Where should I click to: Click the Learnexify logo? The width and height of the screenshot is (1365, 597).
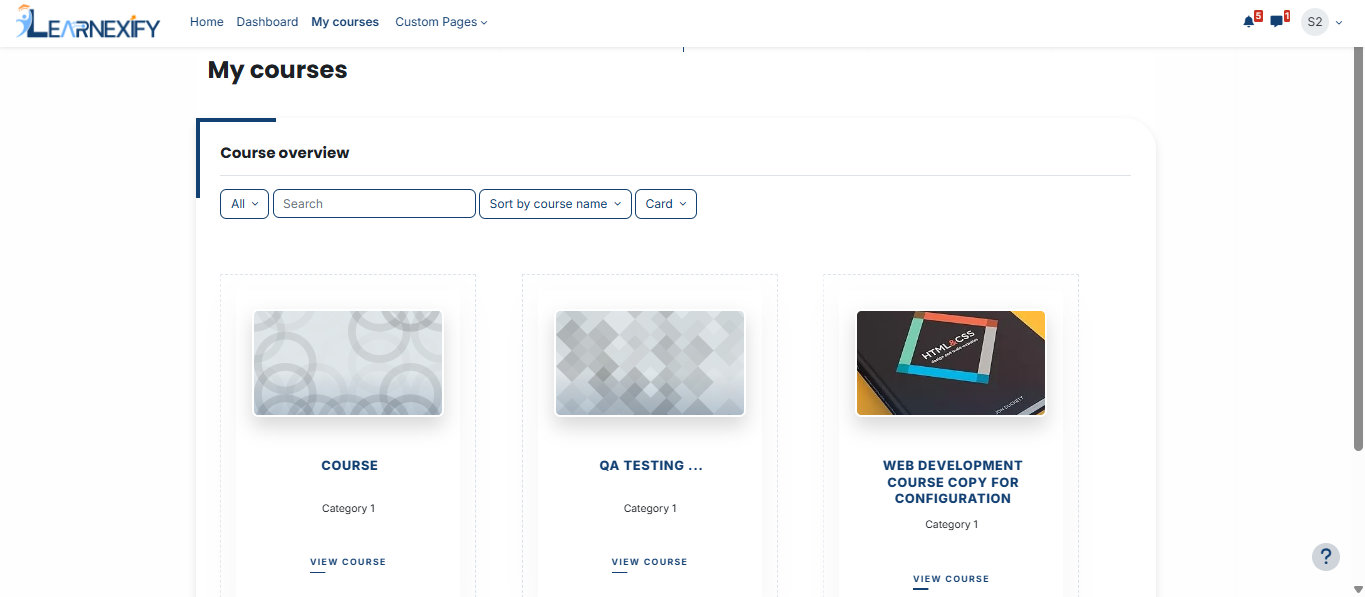pos(88,22)
